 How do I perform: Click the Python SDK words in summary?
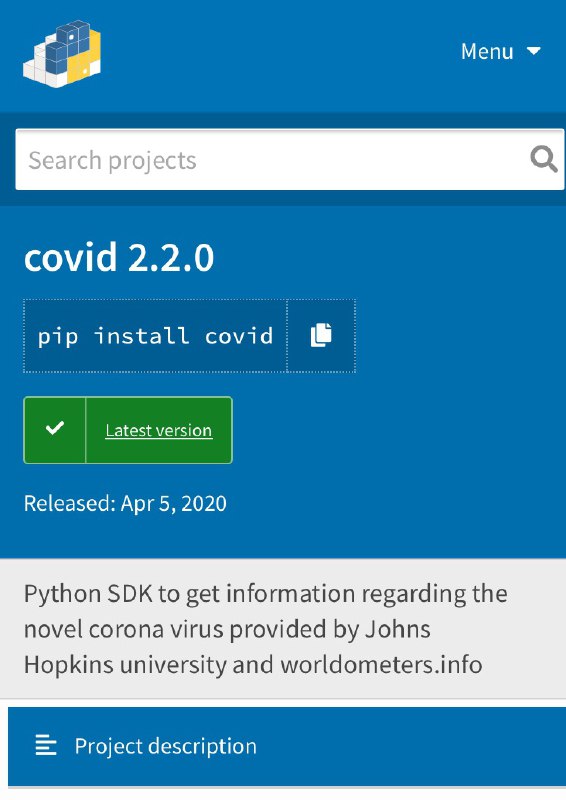88,594
